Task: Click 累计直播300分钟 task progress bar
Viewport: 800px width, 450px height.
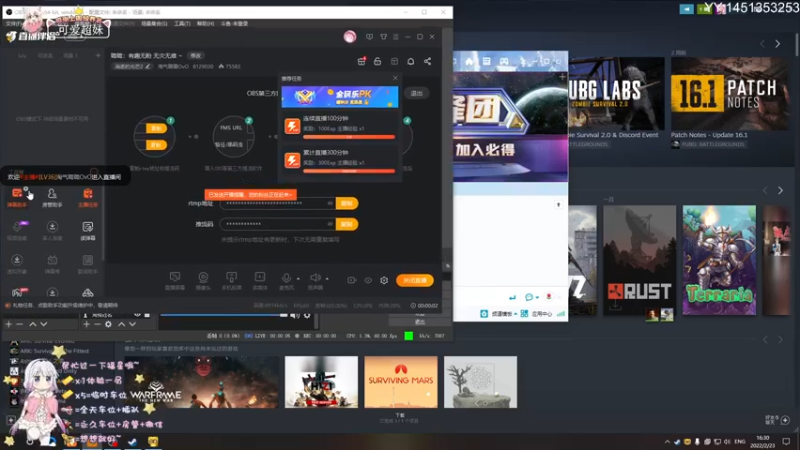Action: (x=349, y=171)
